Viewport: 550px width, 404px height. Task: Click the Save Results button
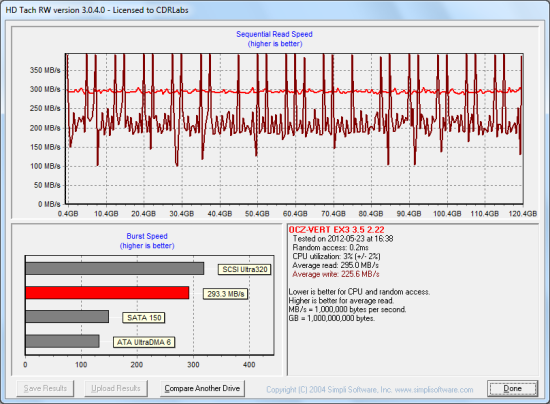(45, 389)
